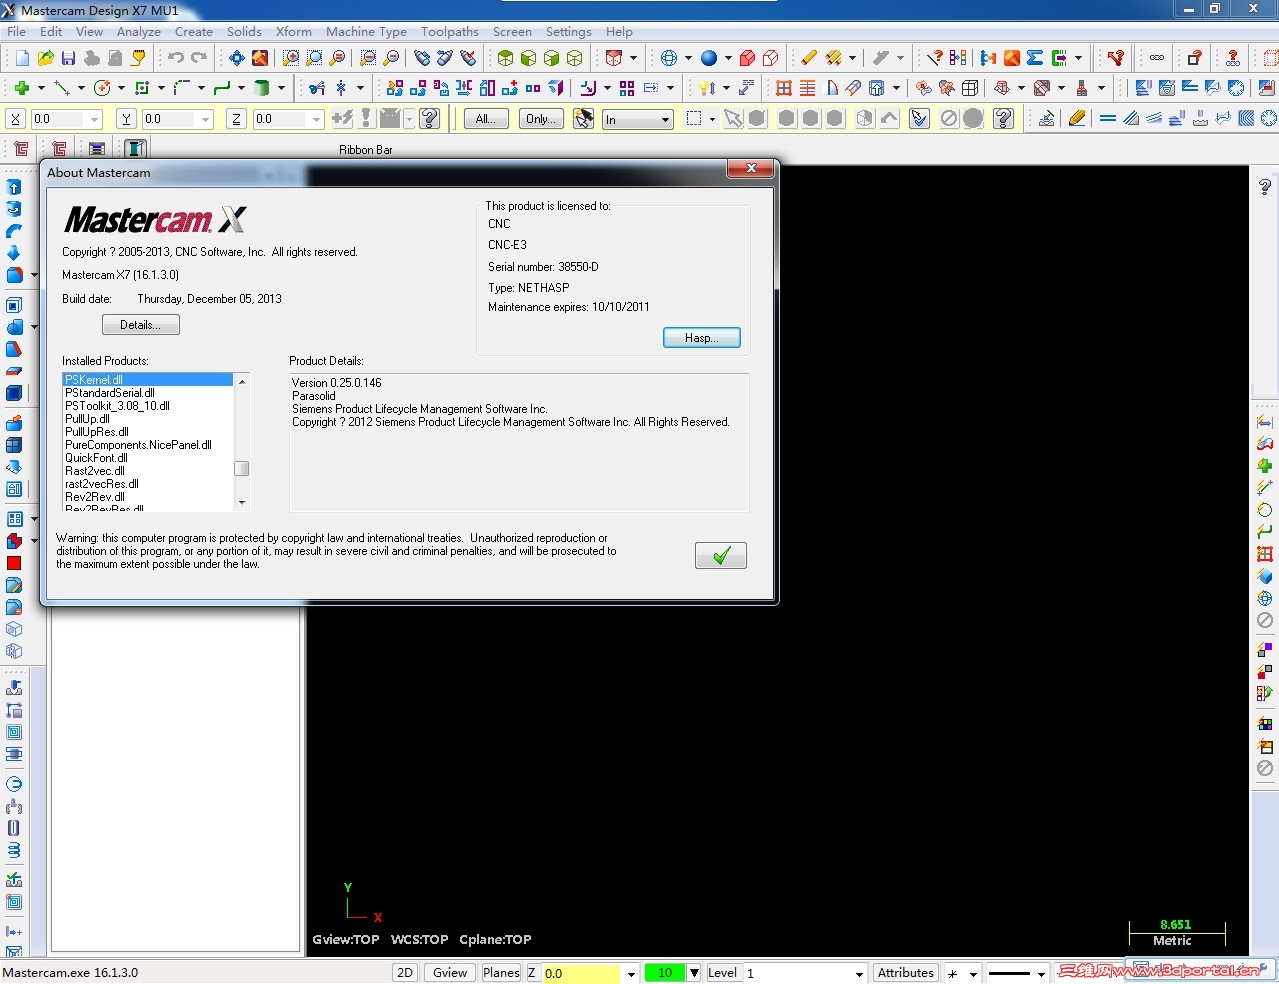Toggle 2D/3D construction mode in status bar
Viewport: 1279px width, 984px height.
tap(405, 973)
